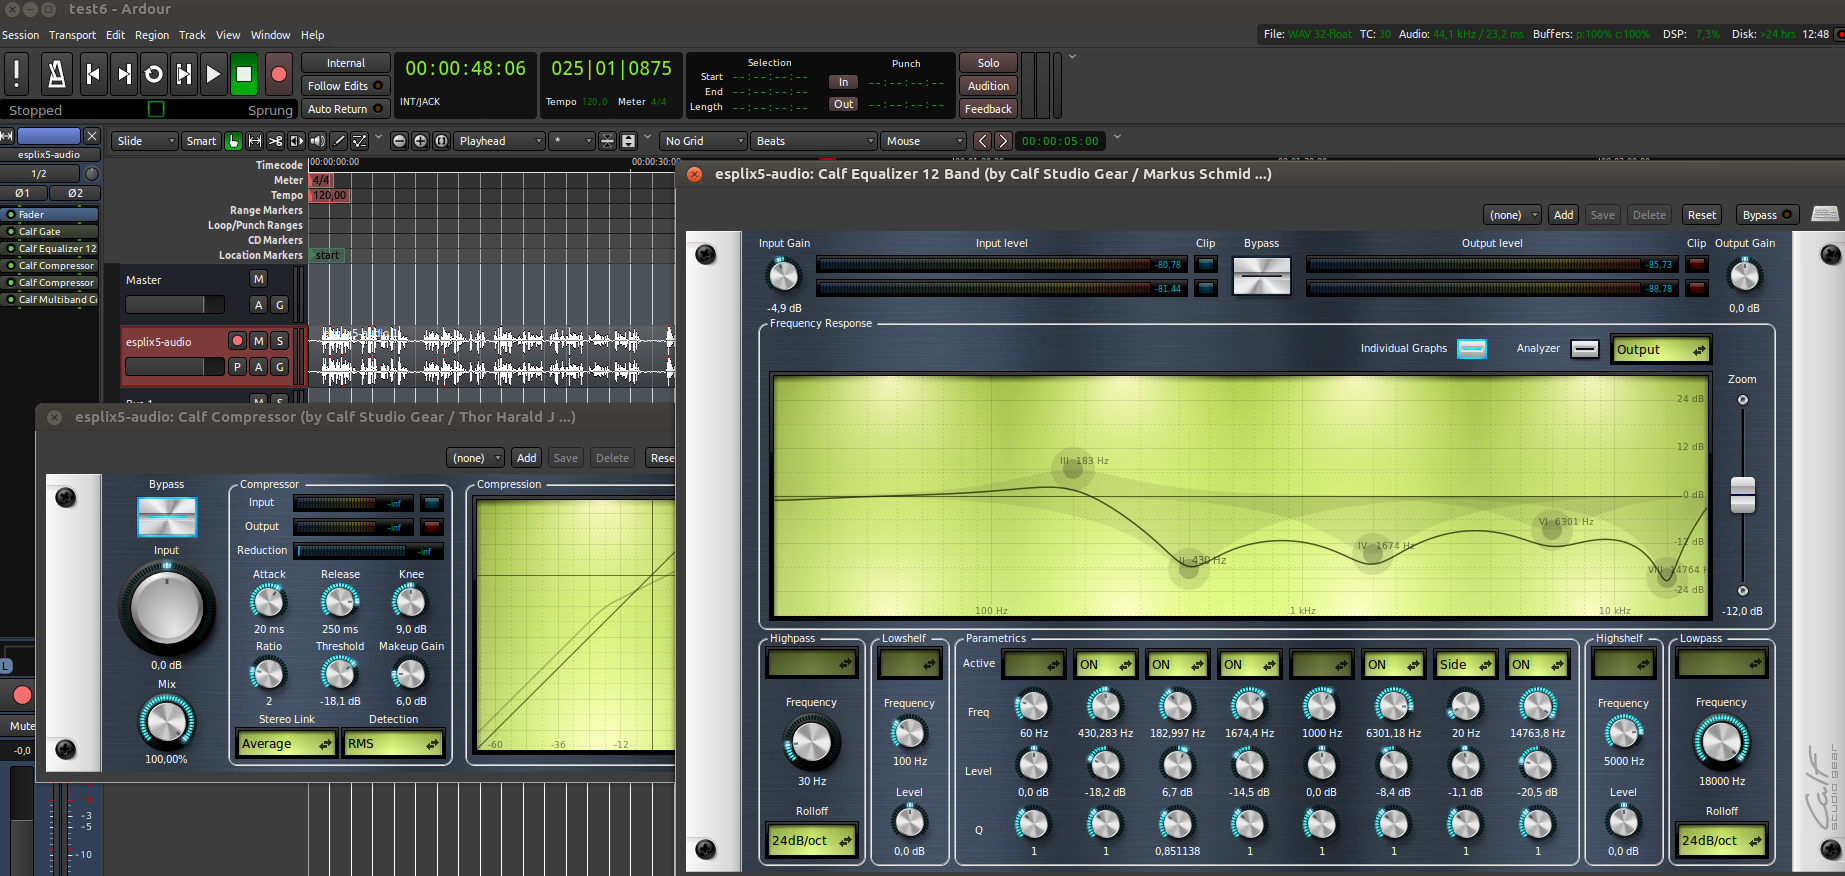Select the Stretch/time-fx tool
1845x876 pixels.
[296, 141]
